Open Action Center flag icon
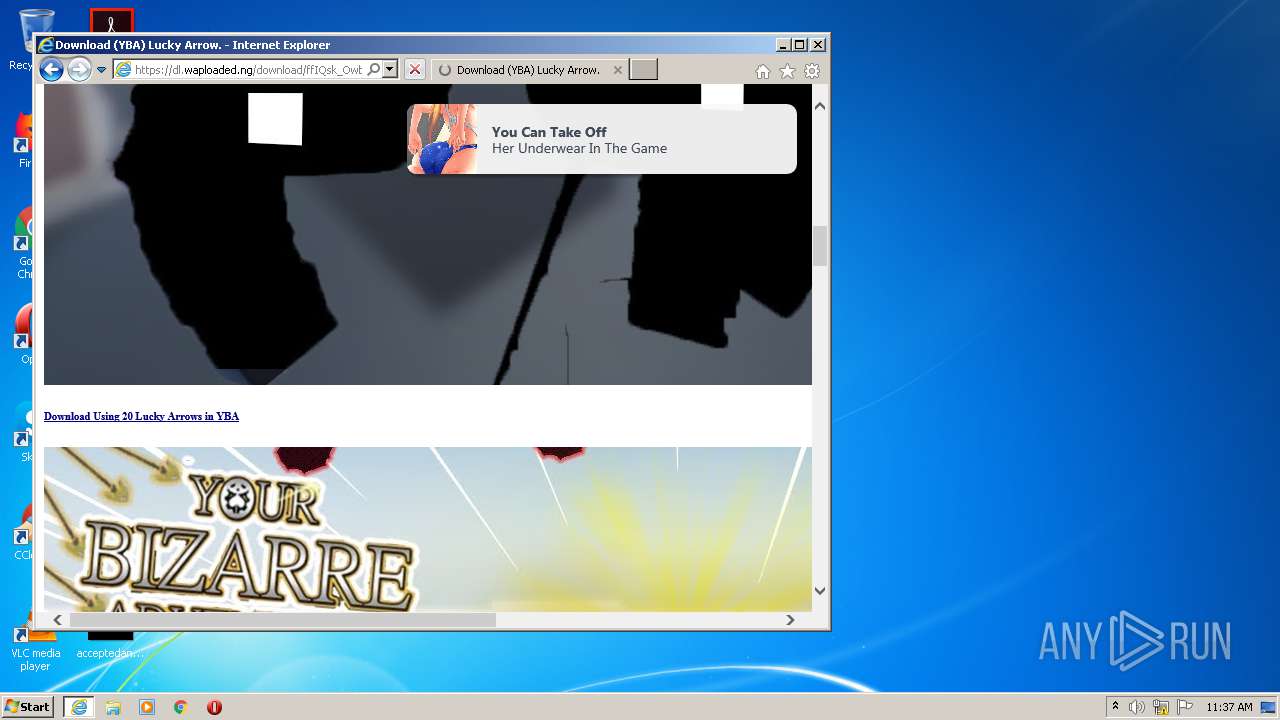This screenshot has height=720, width=1280. coord(1185,707)
